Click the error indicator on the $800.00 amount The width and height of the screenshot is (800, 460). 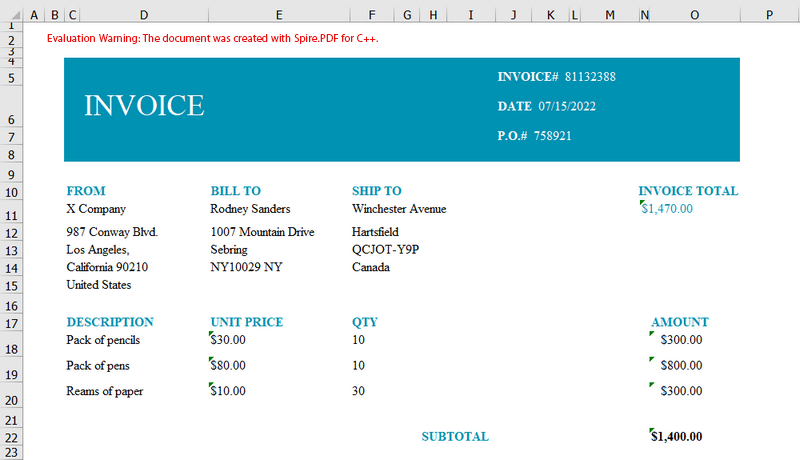(652, 361)
